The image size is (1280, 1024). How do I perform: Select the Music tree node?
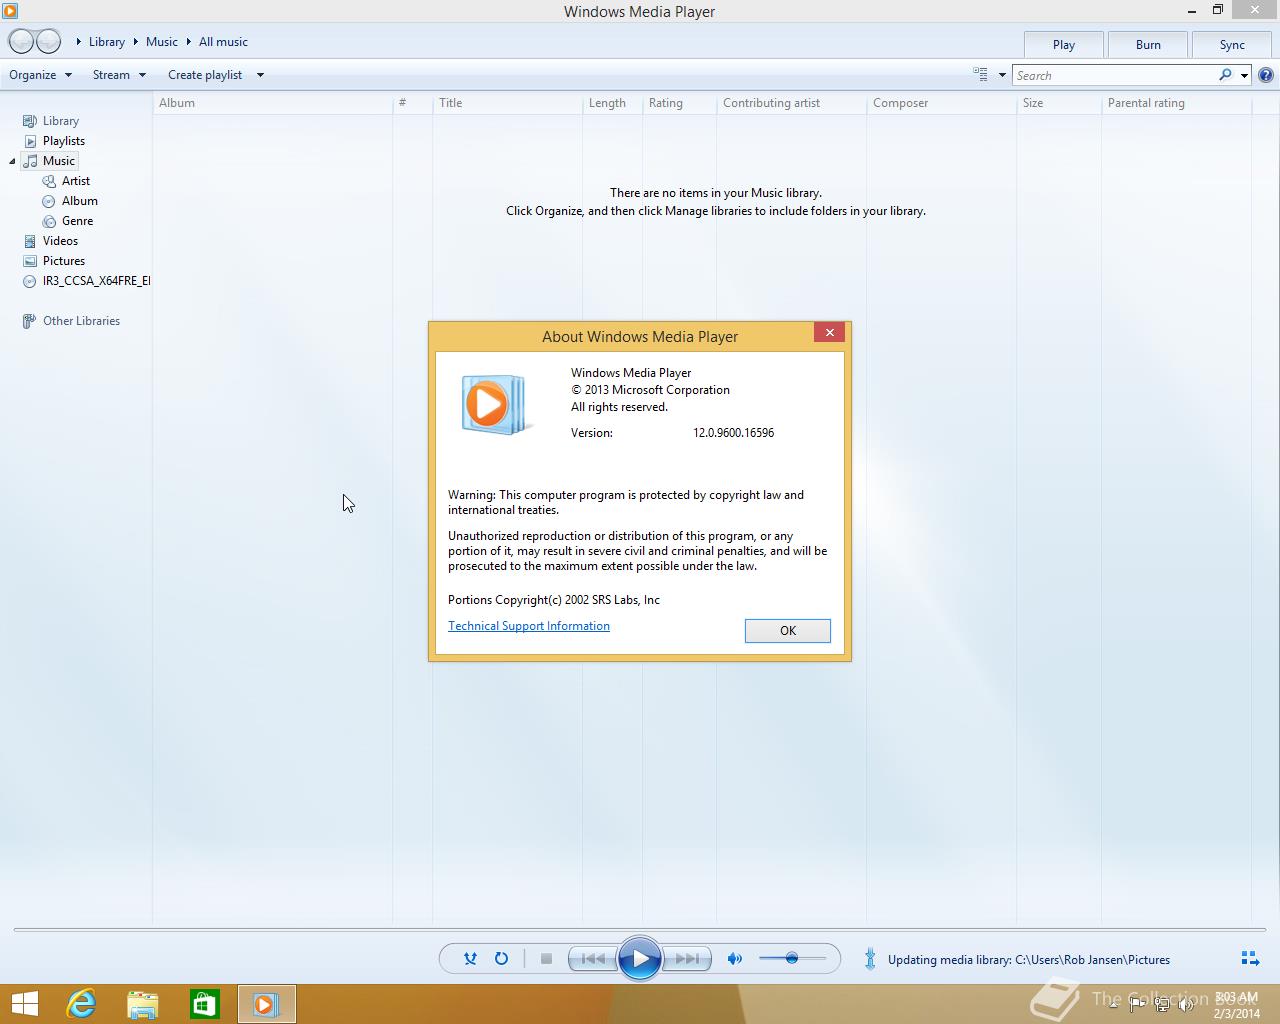pos(49,161)
